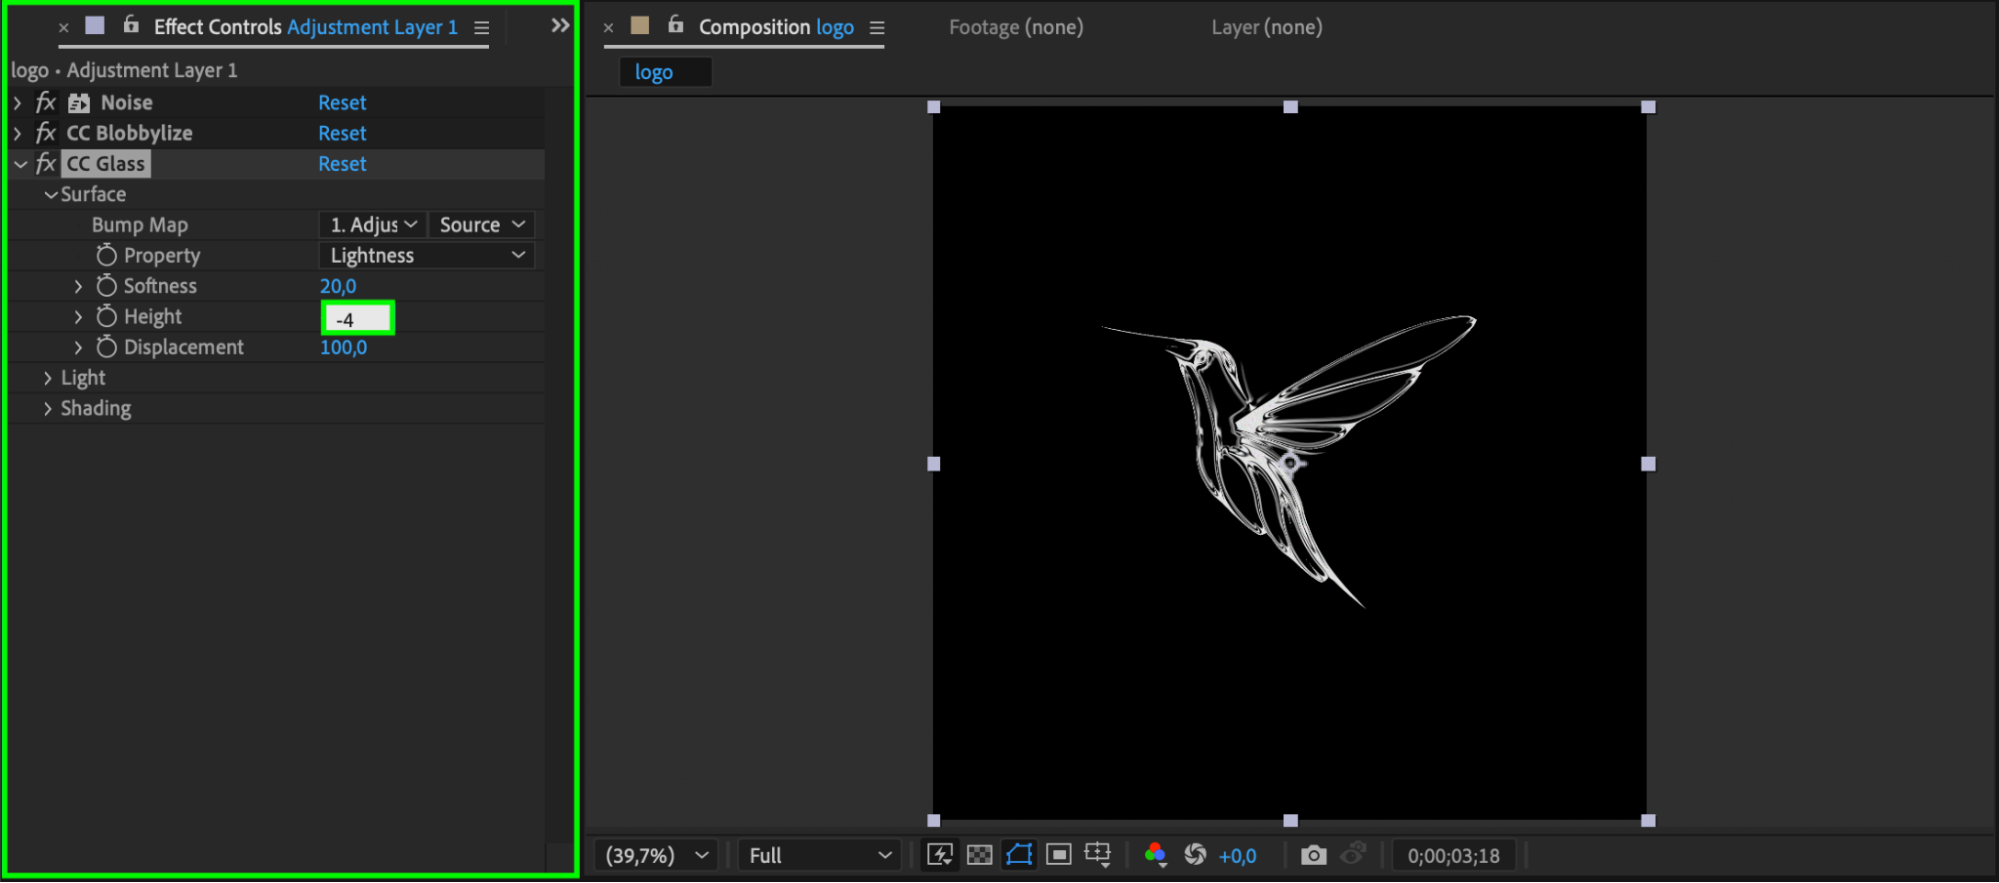Switch to the Footage (none) tab
The width and height of the screenshot is (1999, 883).
click(x=1015, y=27)
